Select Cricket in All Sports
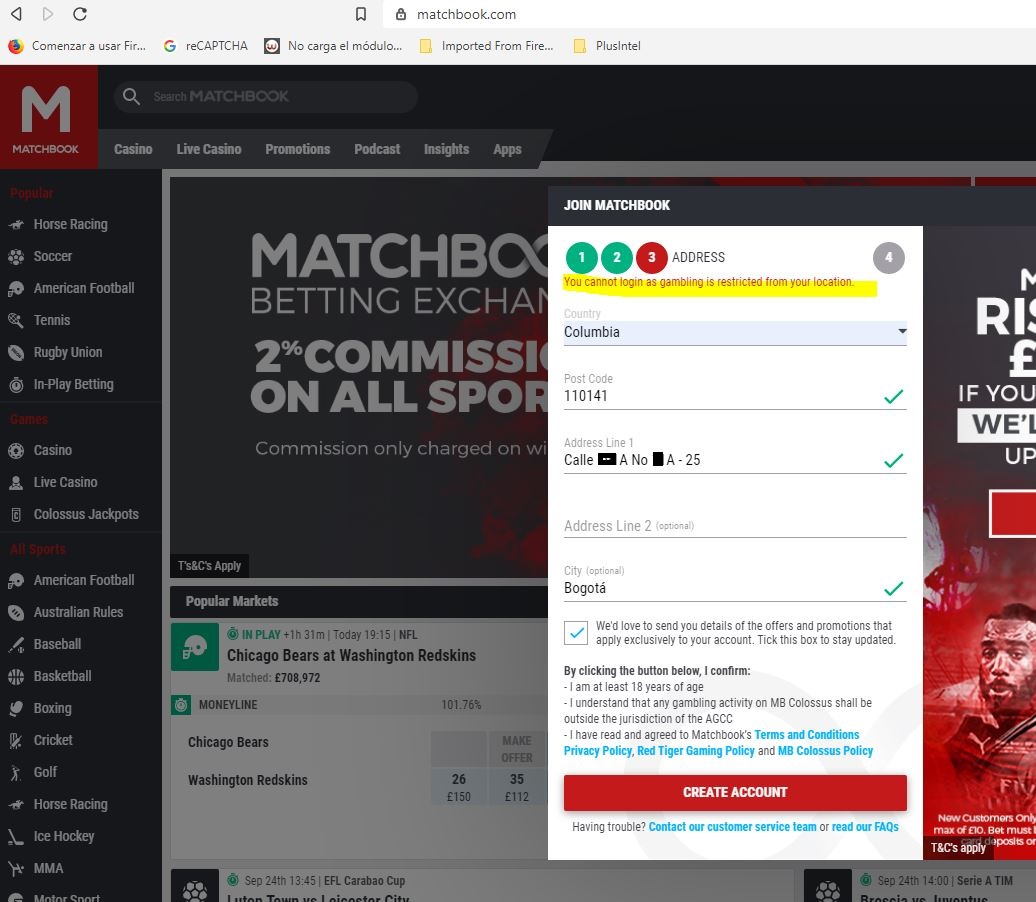1036x902 pixels. click(81, 740)
